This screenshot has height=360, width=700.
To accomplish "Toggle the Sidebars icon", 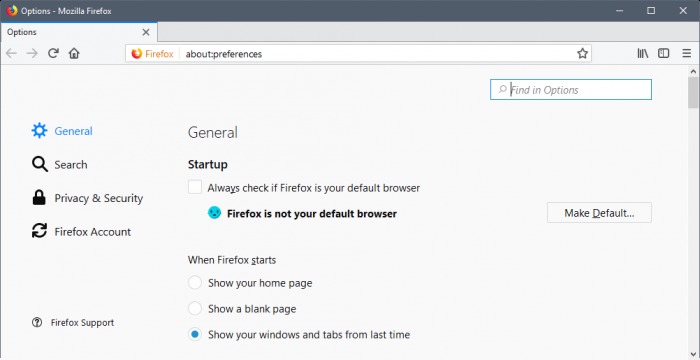I will tap(664, 54).
